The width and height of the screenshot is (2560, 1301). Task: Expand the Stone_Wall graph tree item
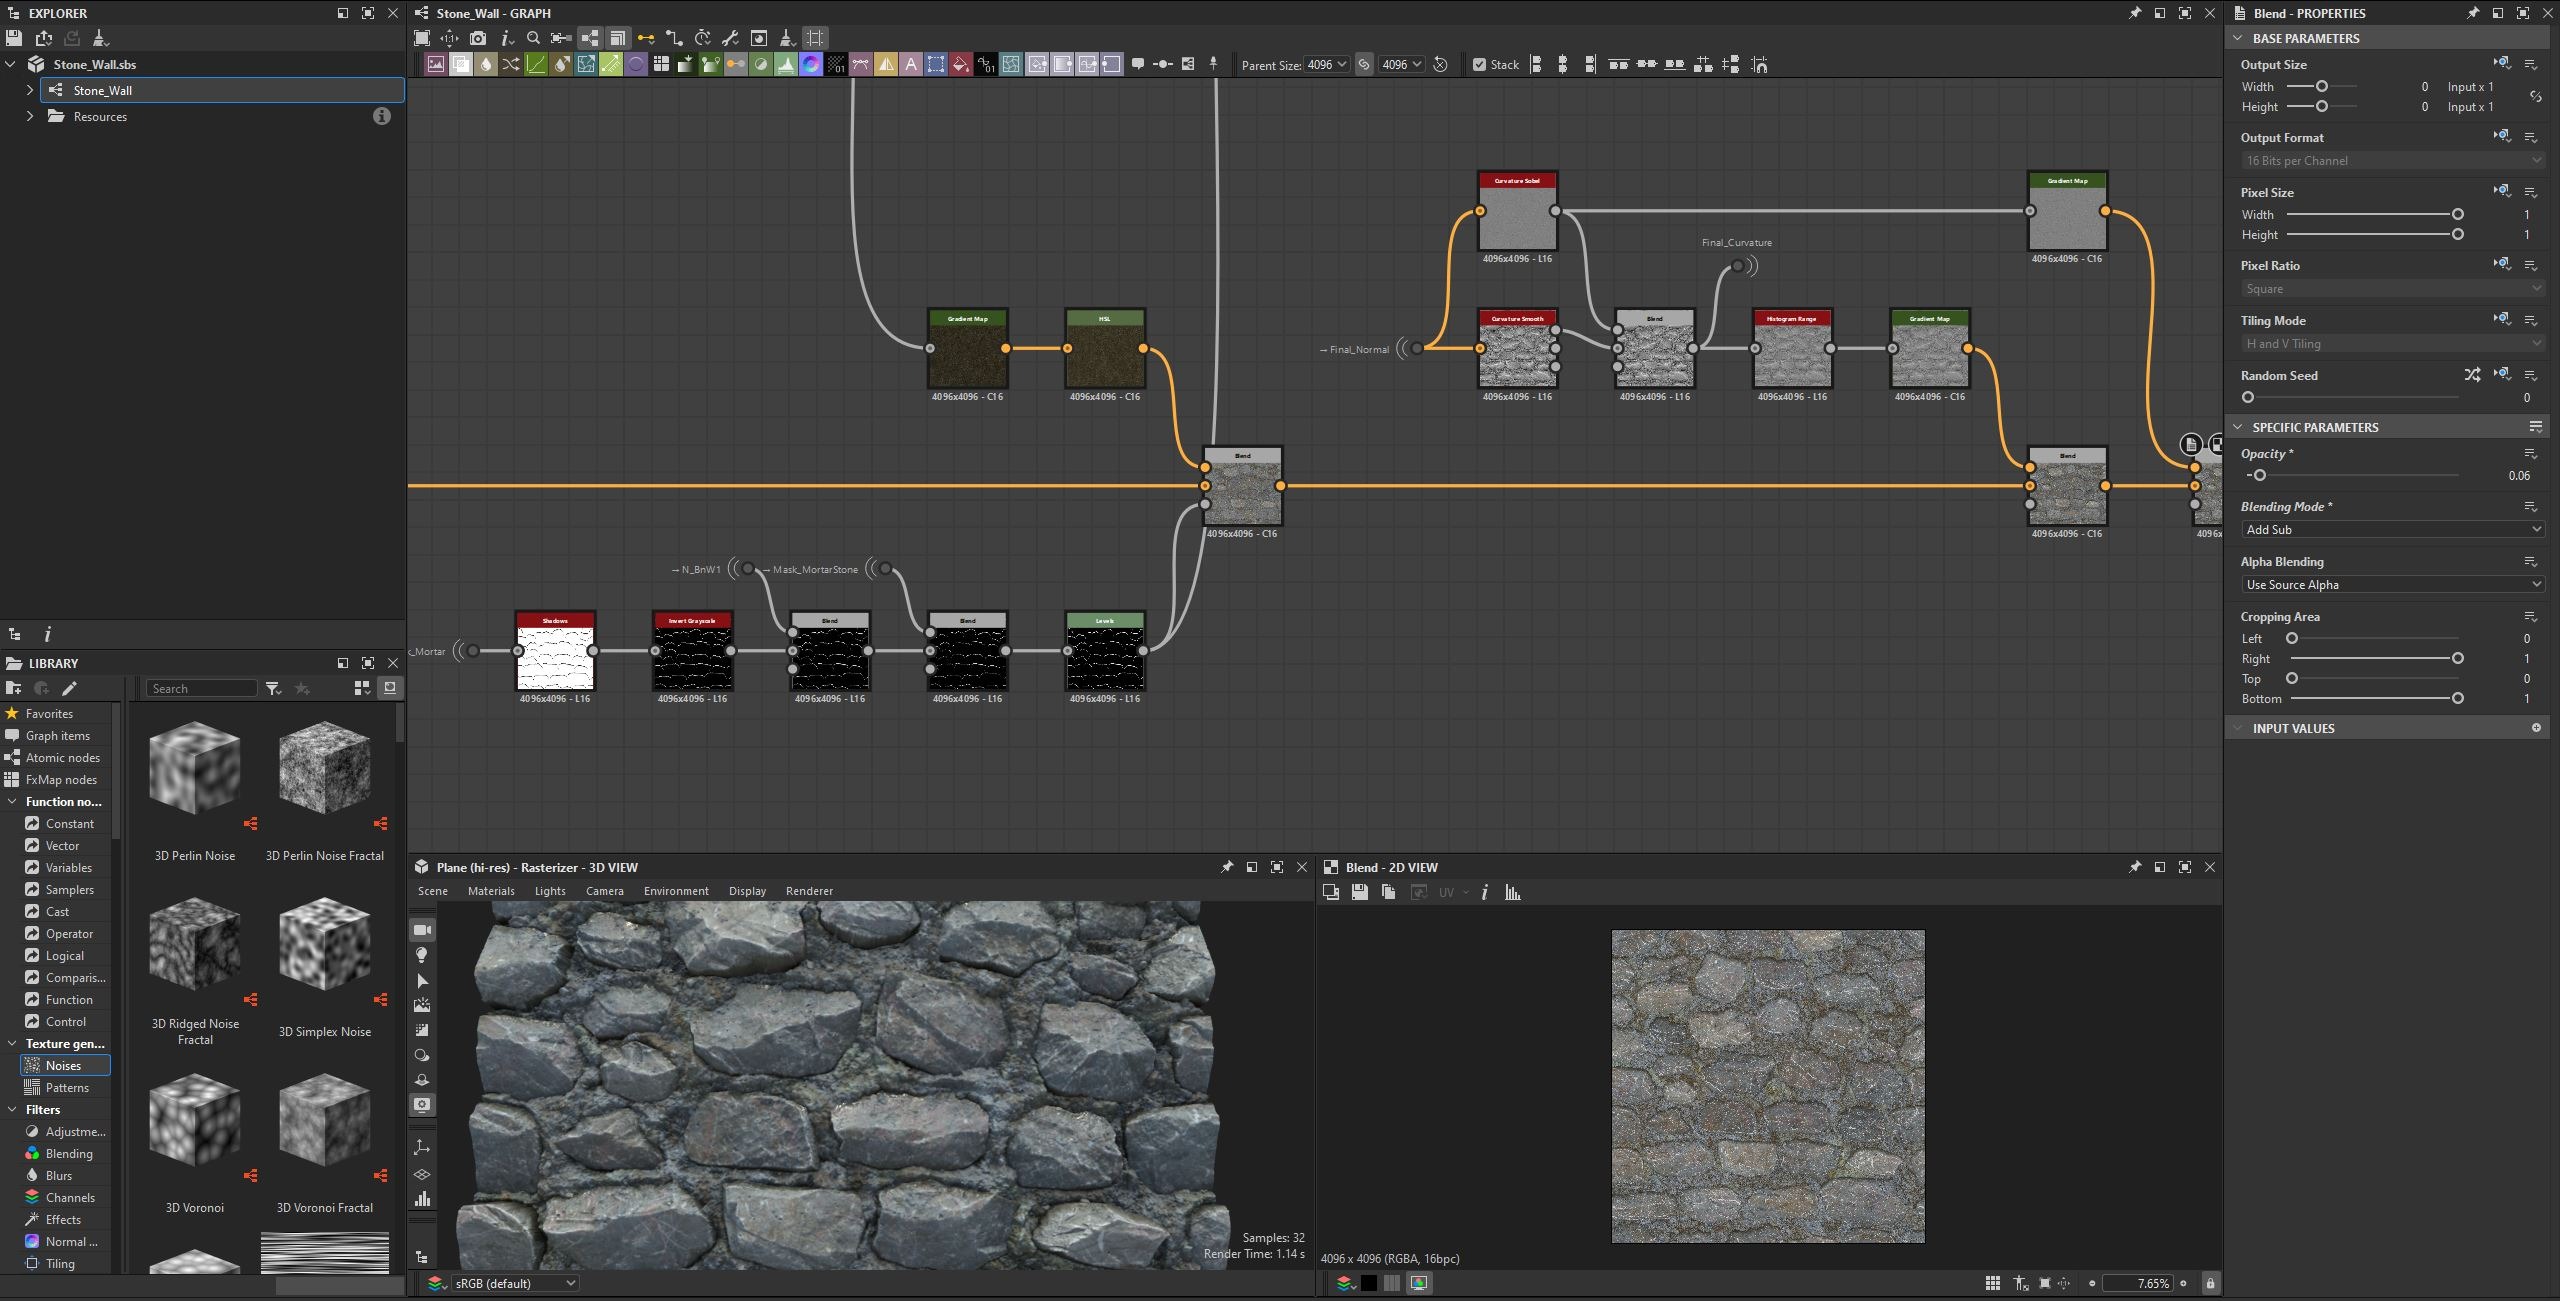coord(30,90)
